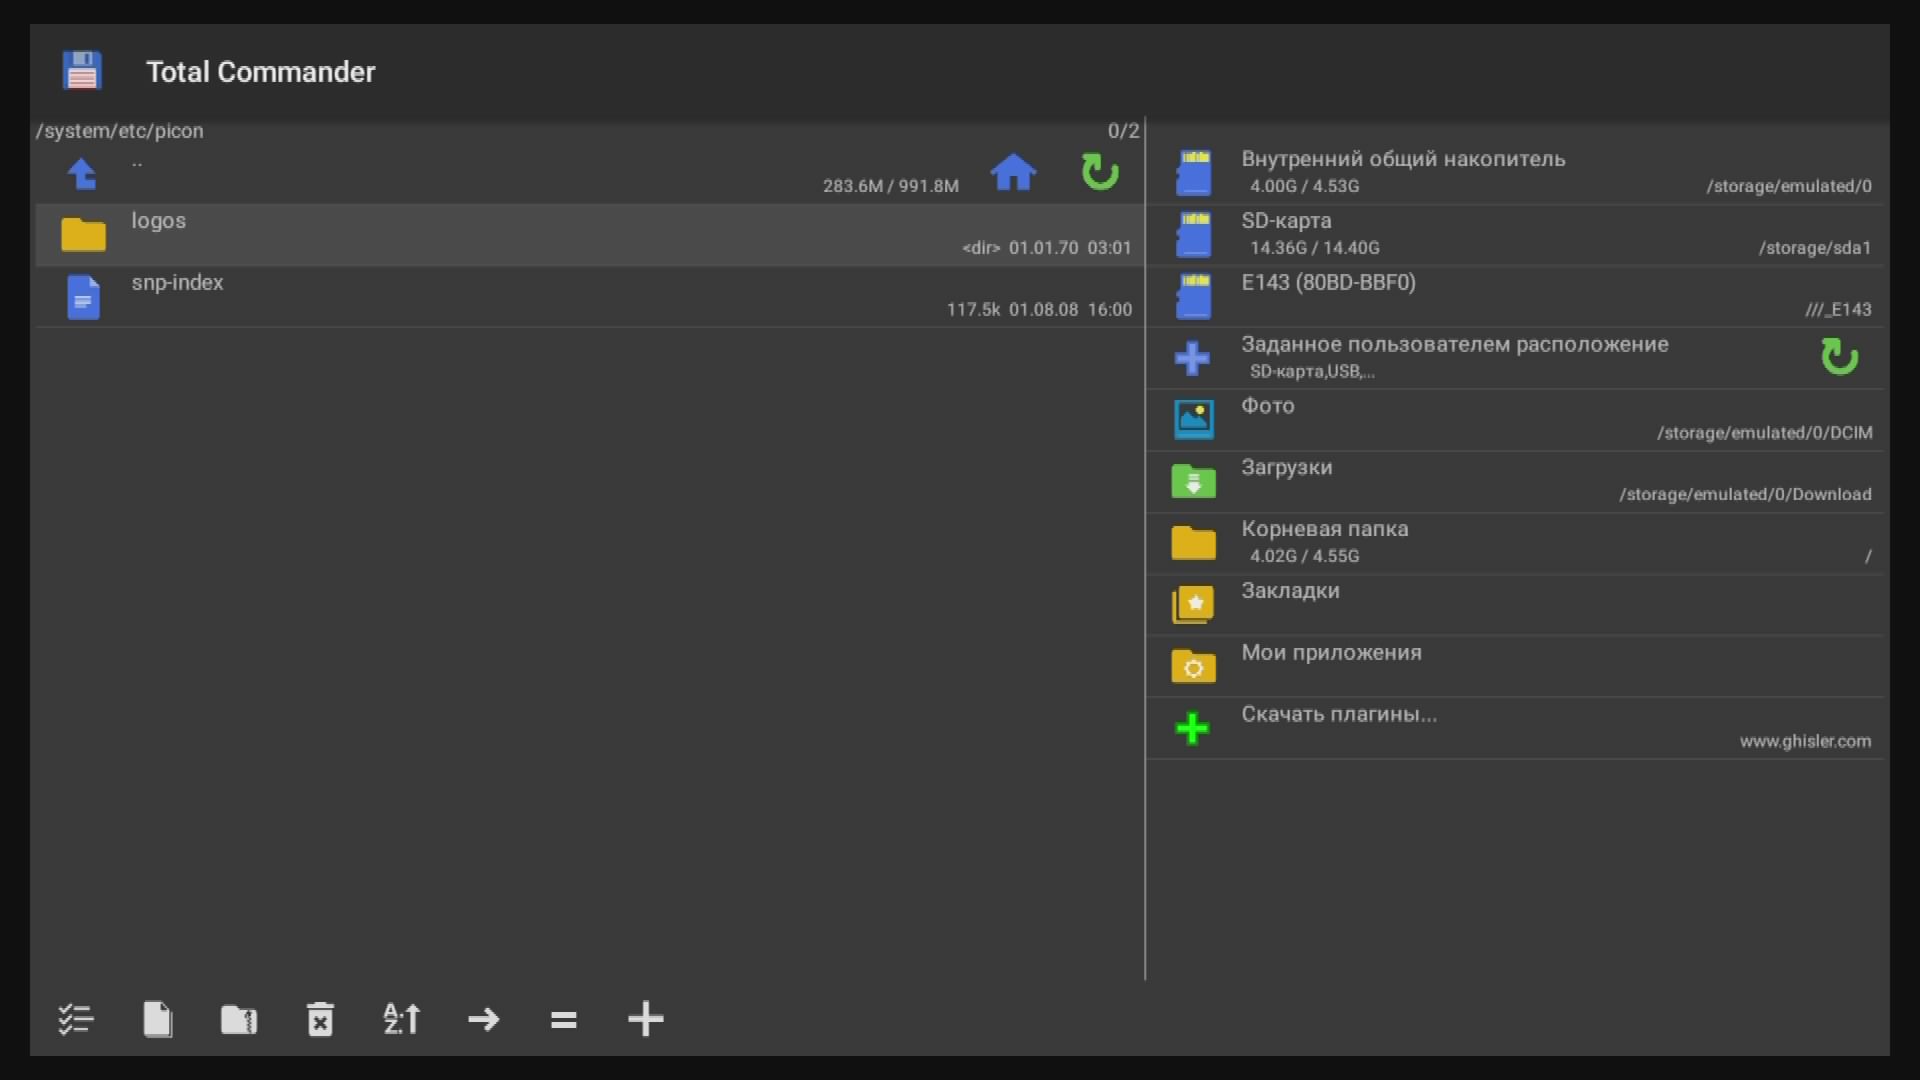This screenshot has width=1920, height=1080.
Task: Open the Мои приложения apps icon
Action: 1194,666
